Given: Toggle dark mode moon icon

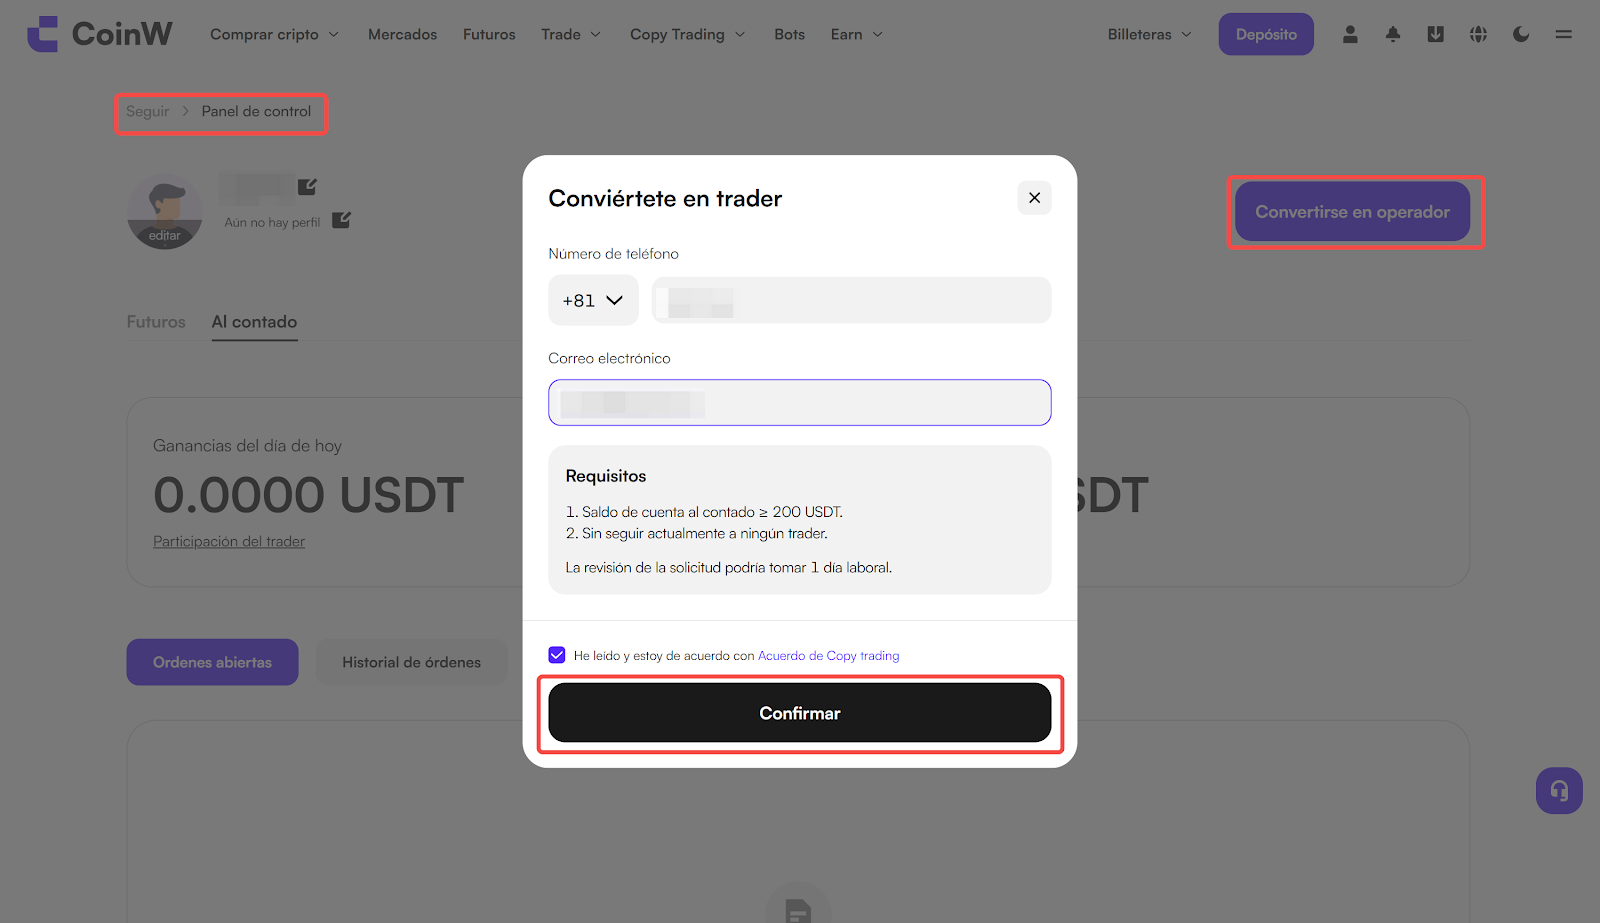Looking at the screenshot, I should [1521, 34].
